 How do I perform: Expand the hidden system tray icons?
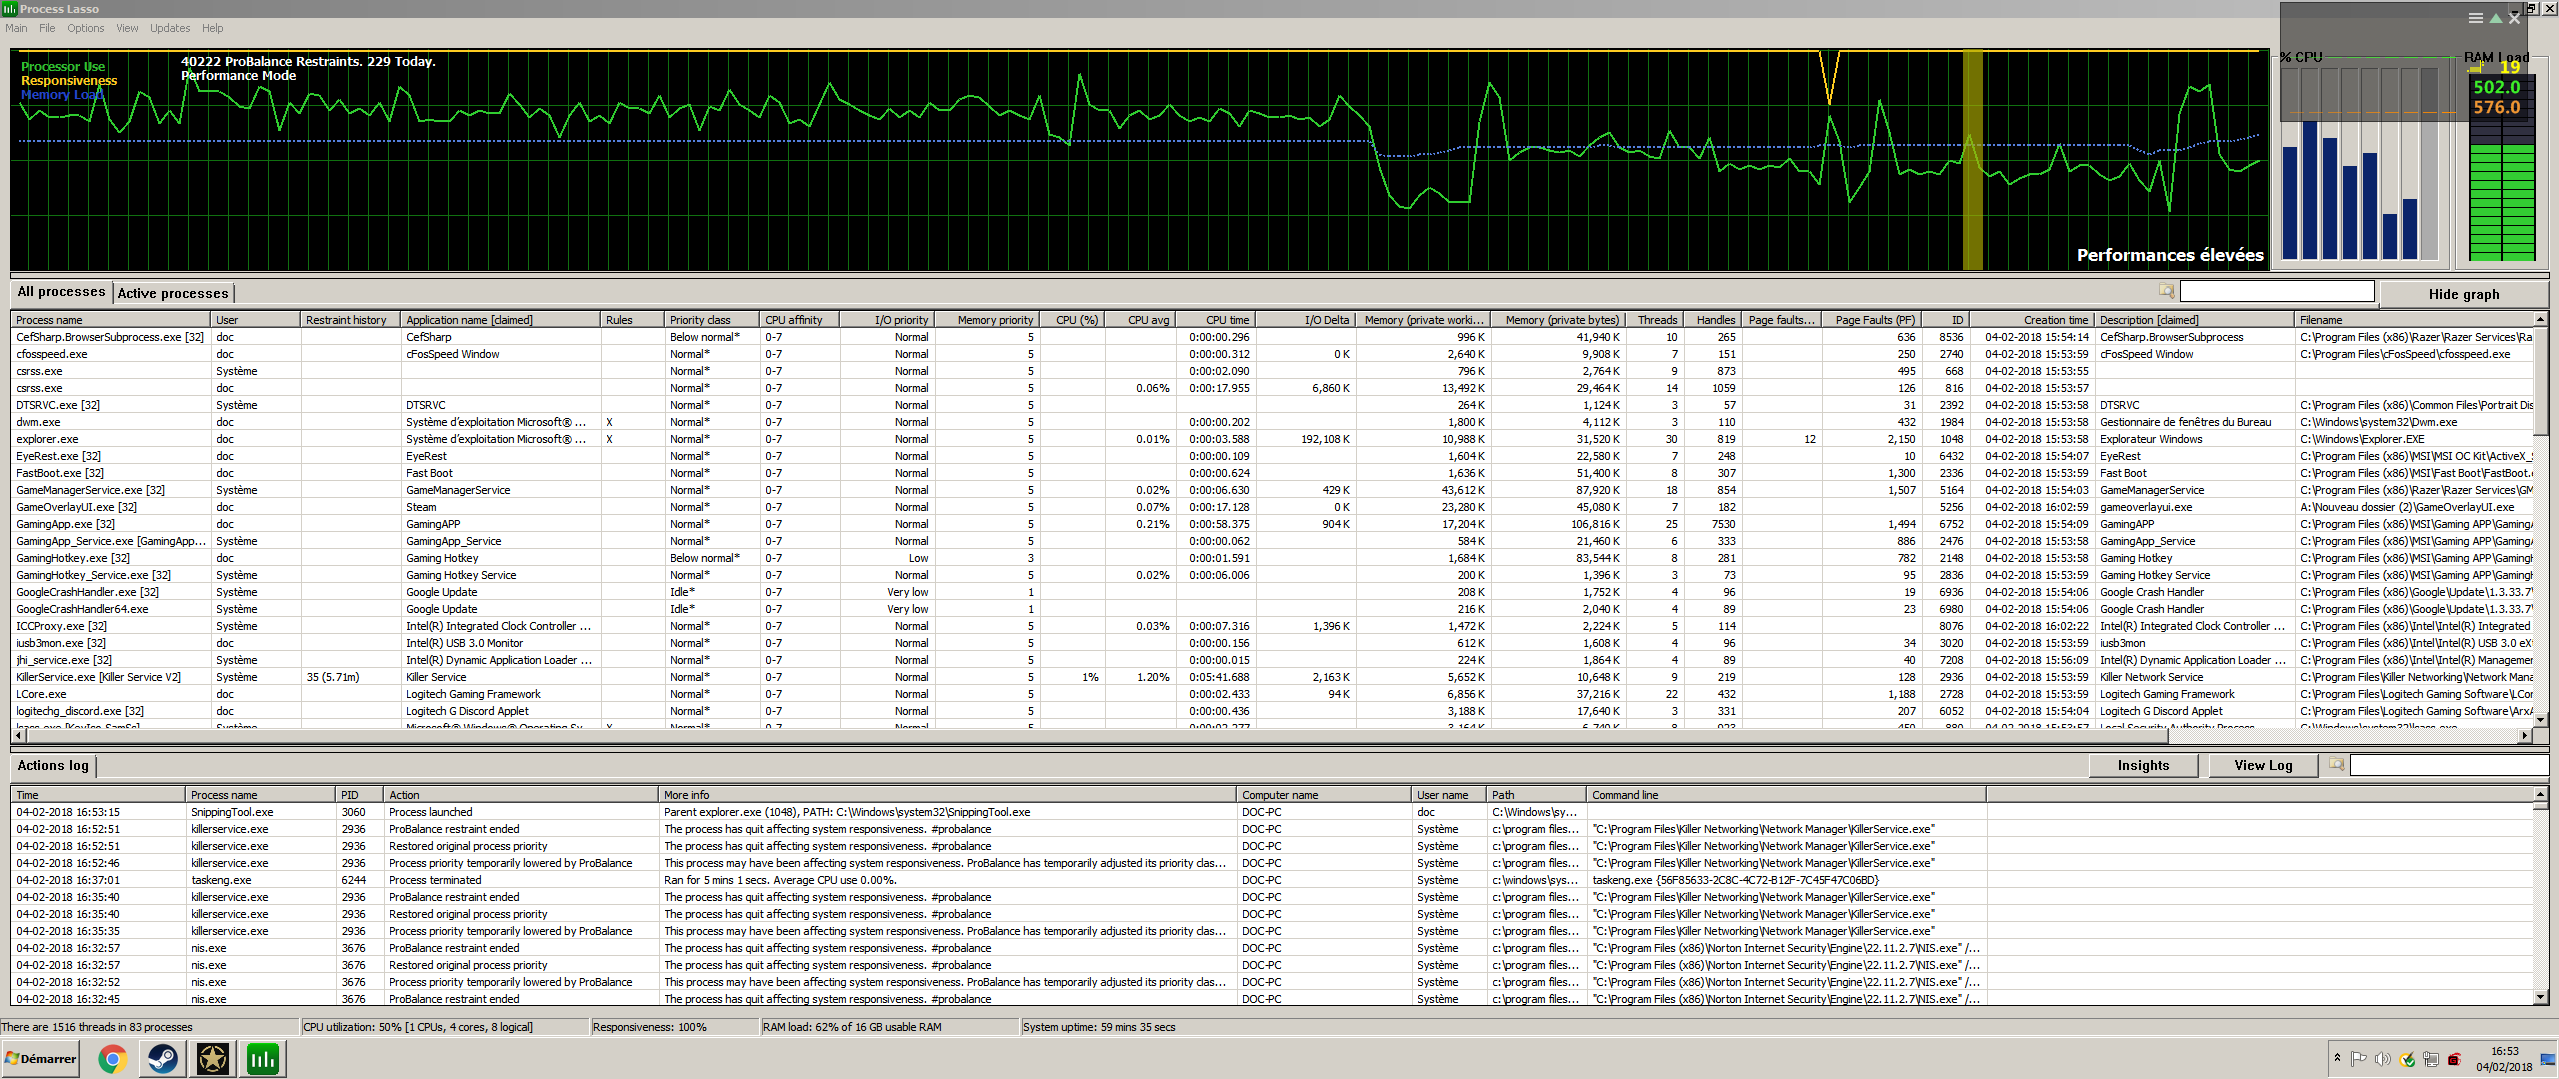coord(2337,1058)
